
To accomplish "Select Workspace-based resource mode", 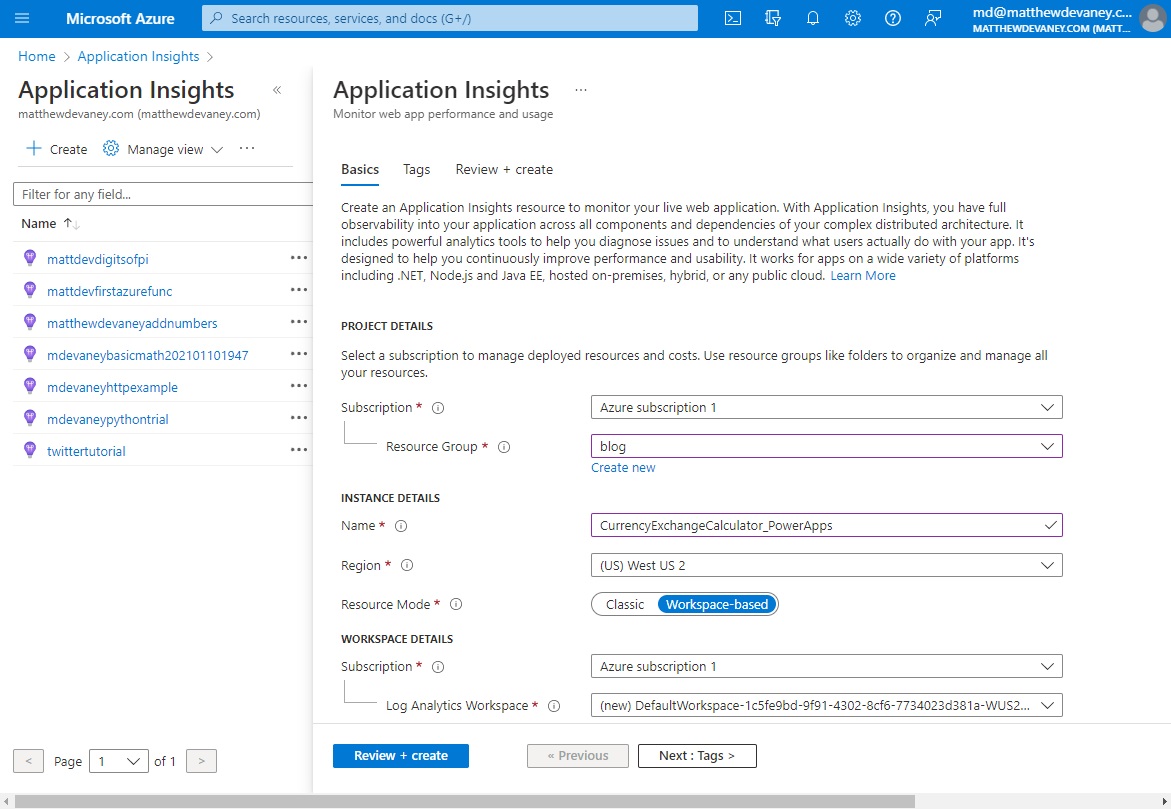I will [717, 604].
